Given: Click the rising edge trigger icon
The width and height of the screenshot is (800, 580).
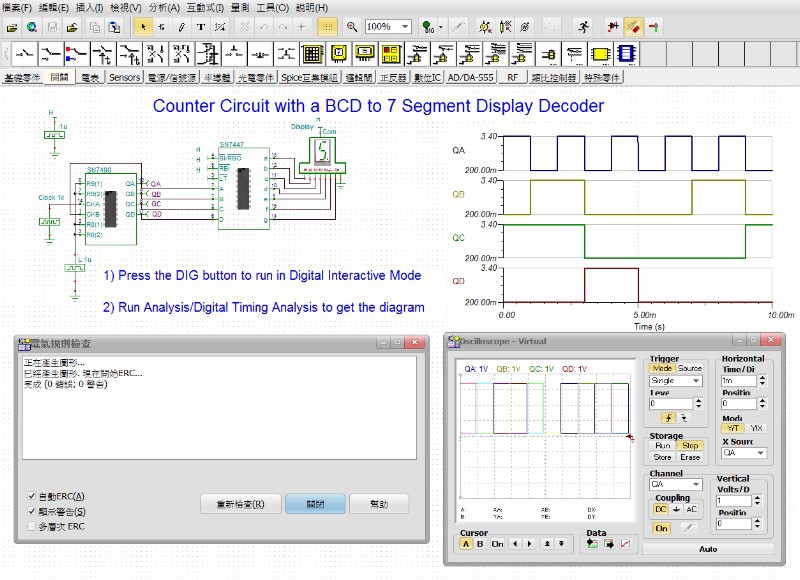Looking at the screenshot, I should pos(666,418).
